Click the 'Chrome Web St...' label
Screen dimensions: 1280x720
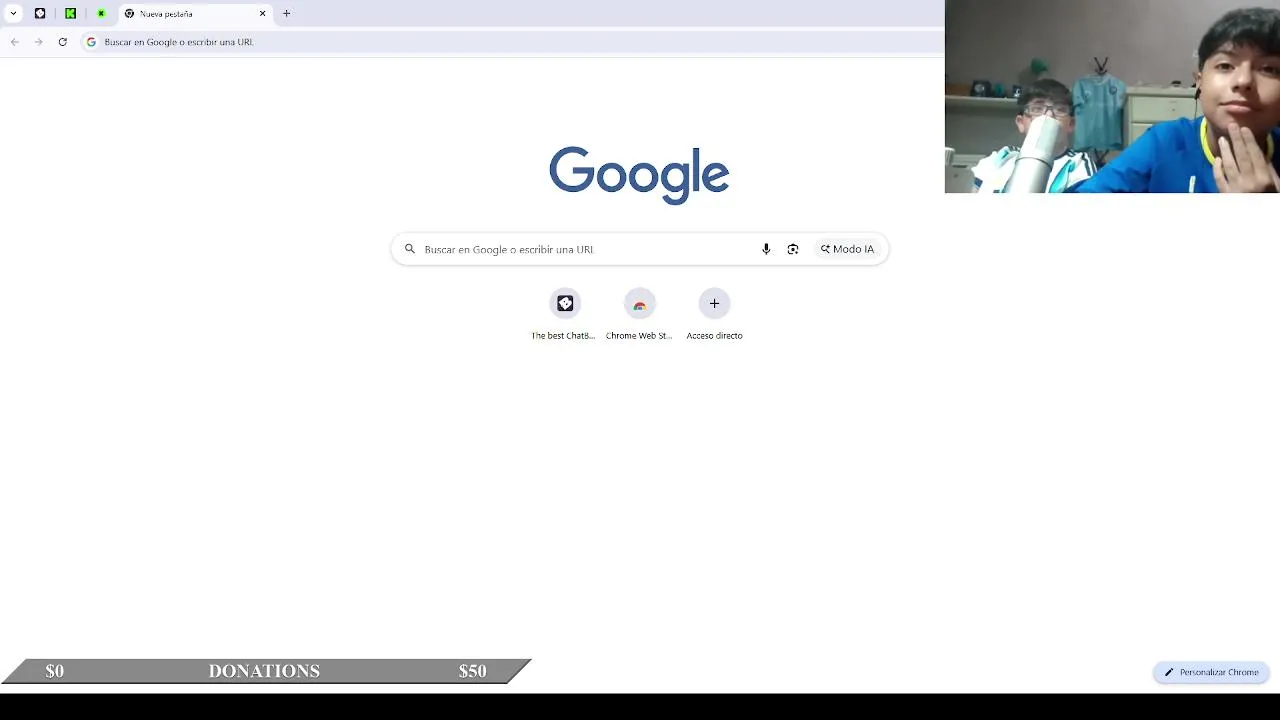point(639,336)
